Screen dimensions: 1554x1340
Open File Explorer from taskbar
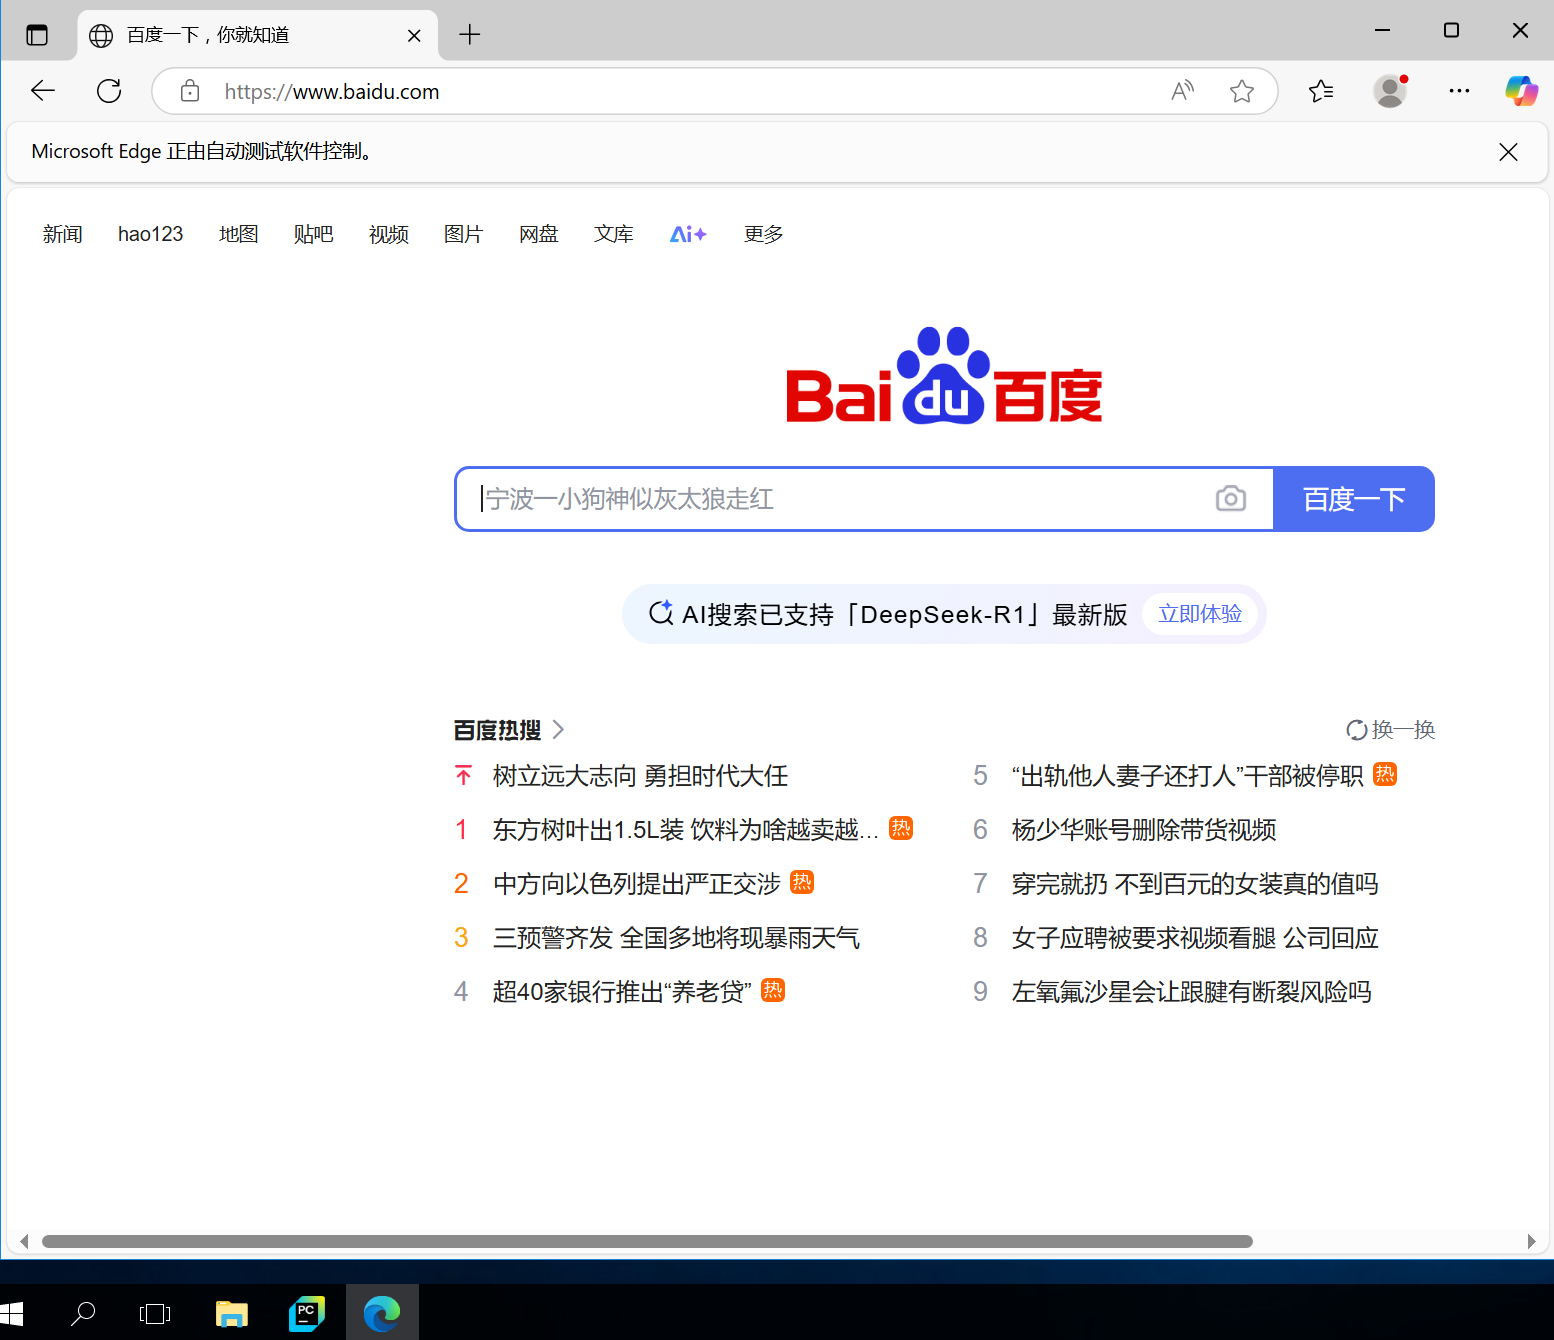(231, 1312)
